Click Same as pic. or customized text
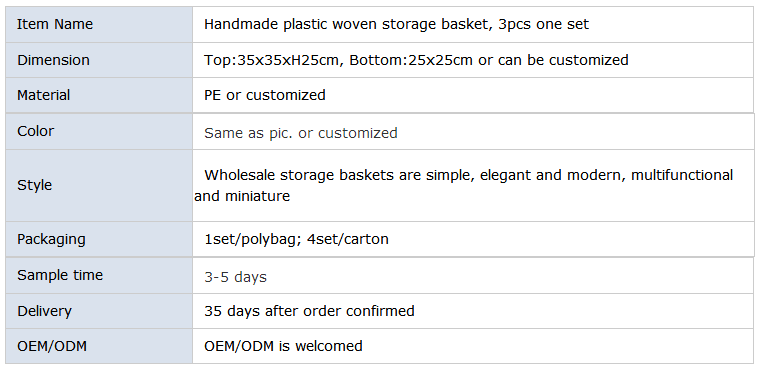 click(300, 133)
